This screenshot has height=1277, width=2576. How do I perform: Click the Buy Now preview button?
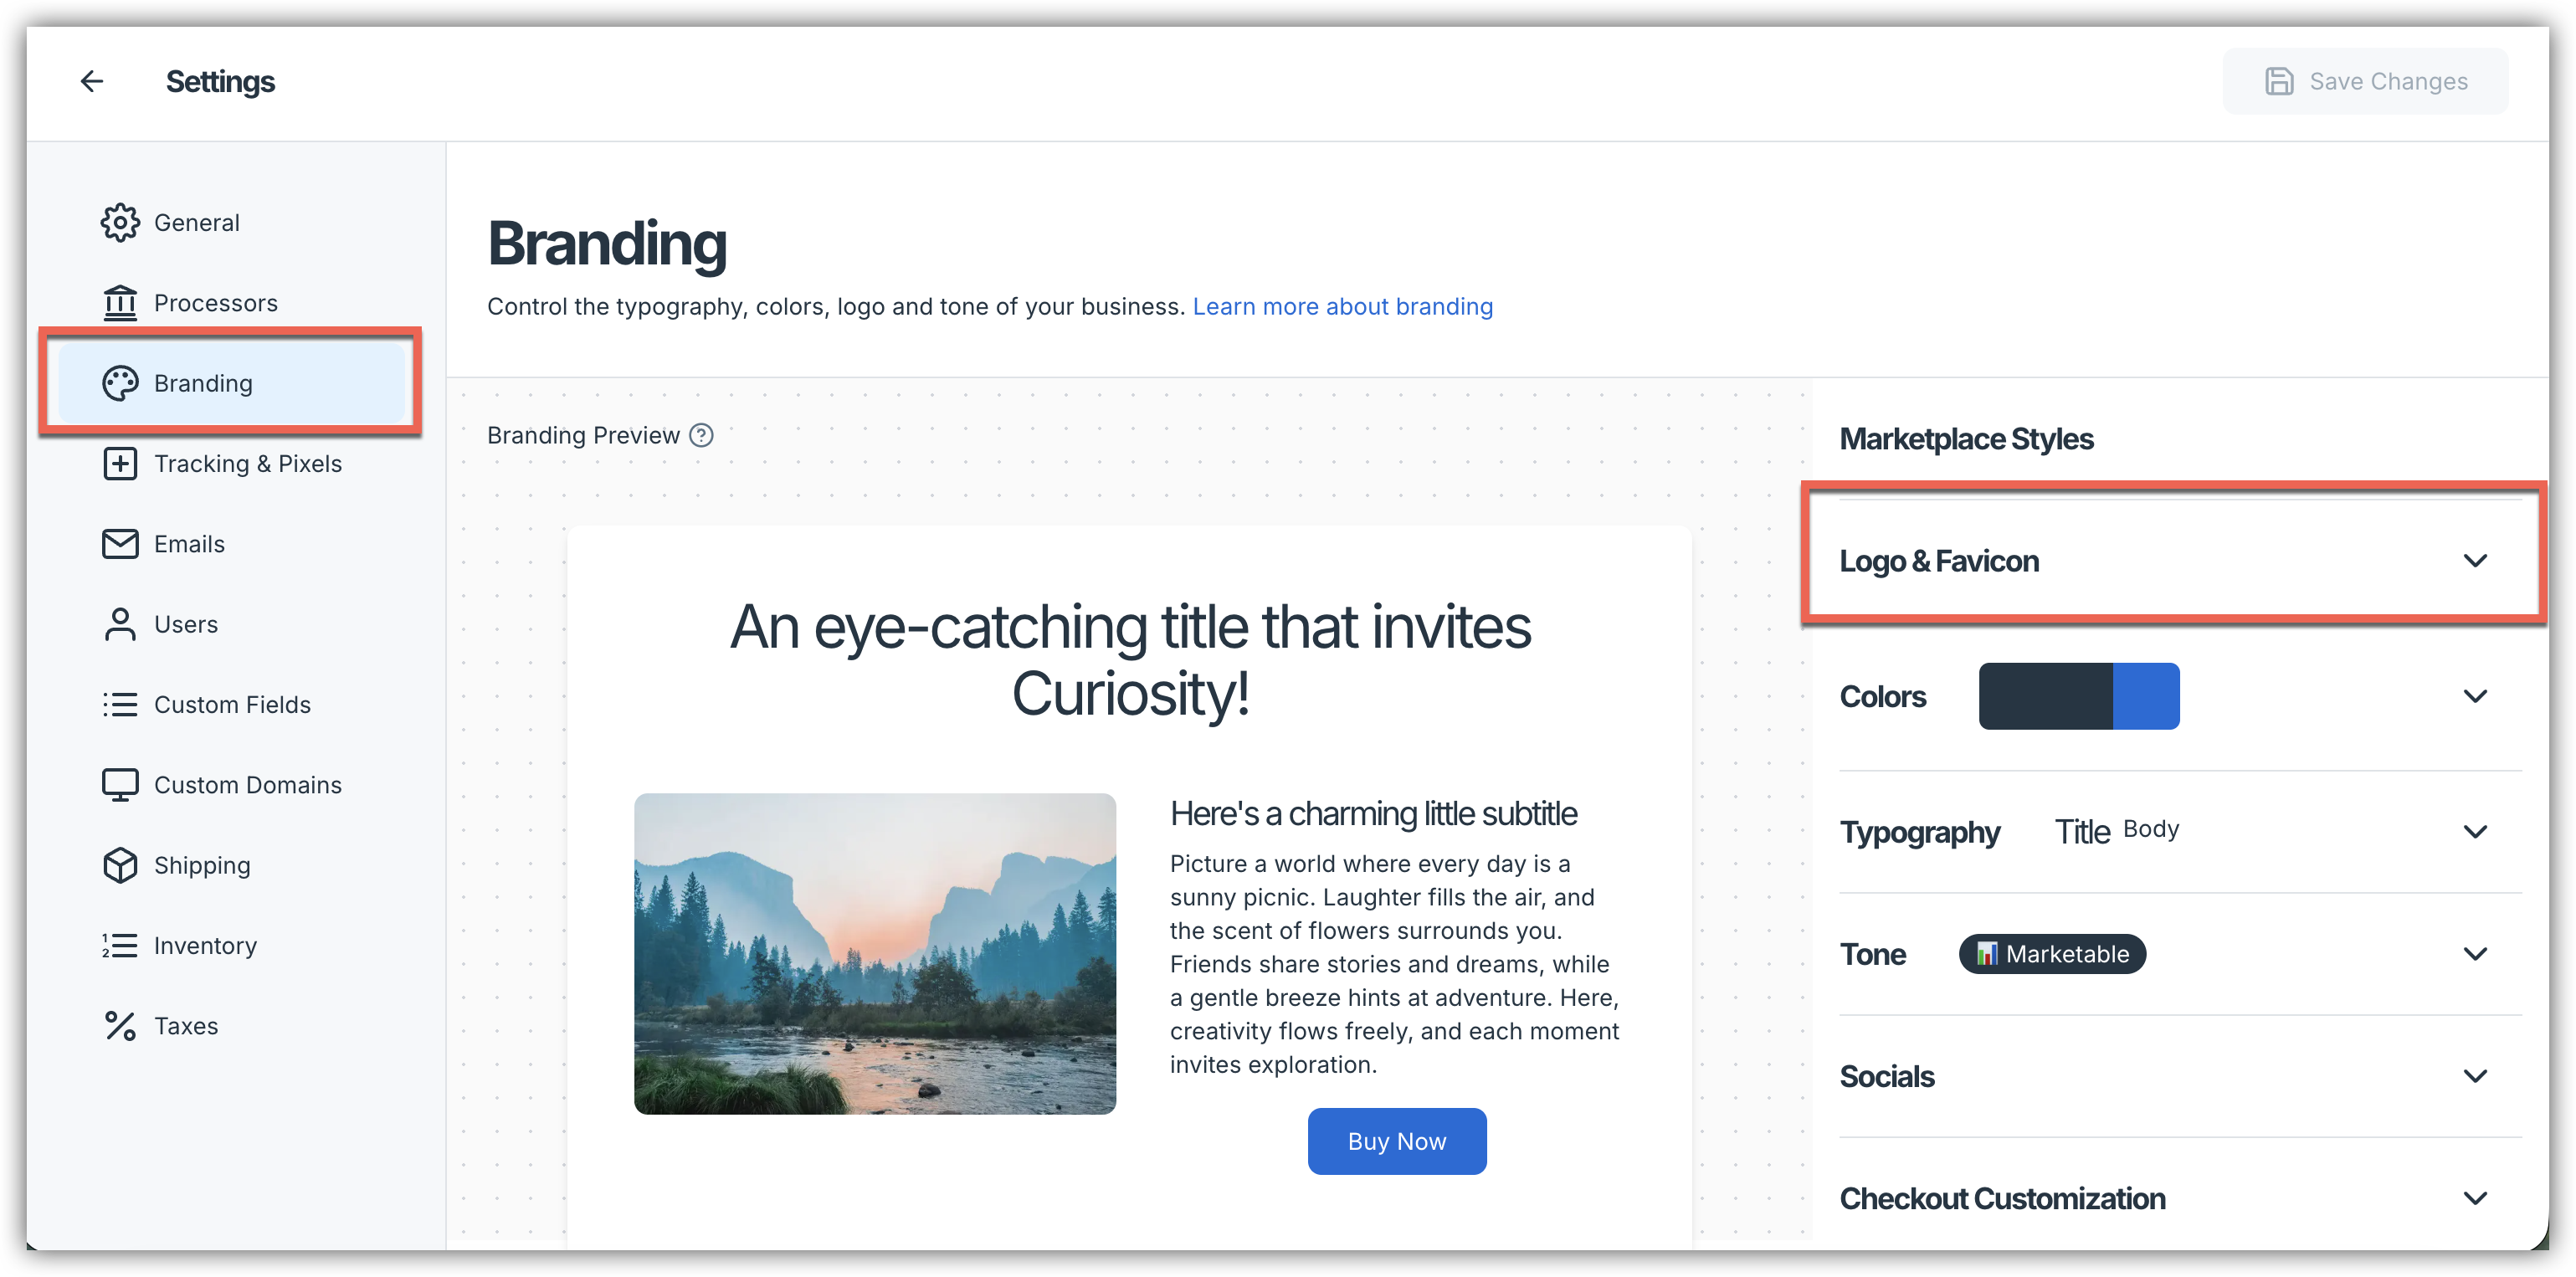tap(1396, 1141)
